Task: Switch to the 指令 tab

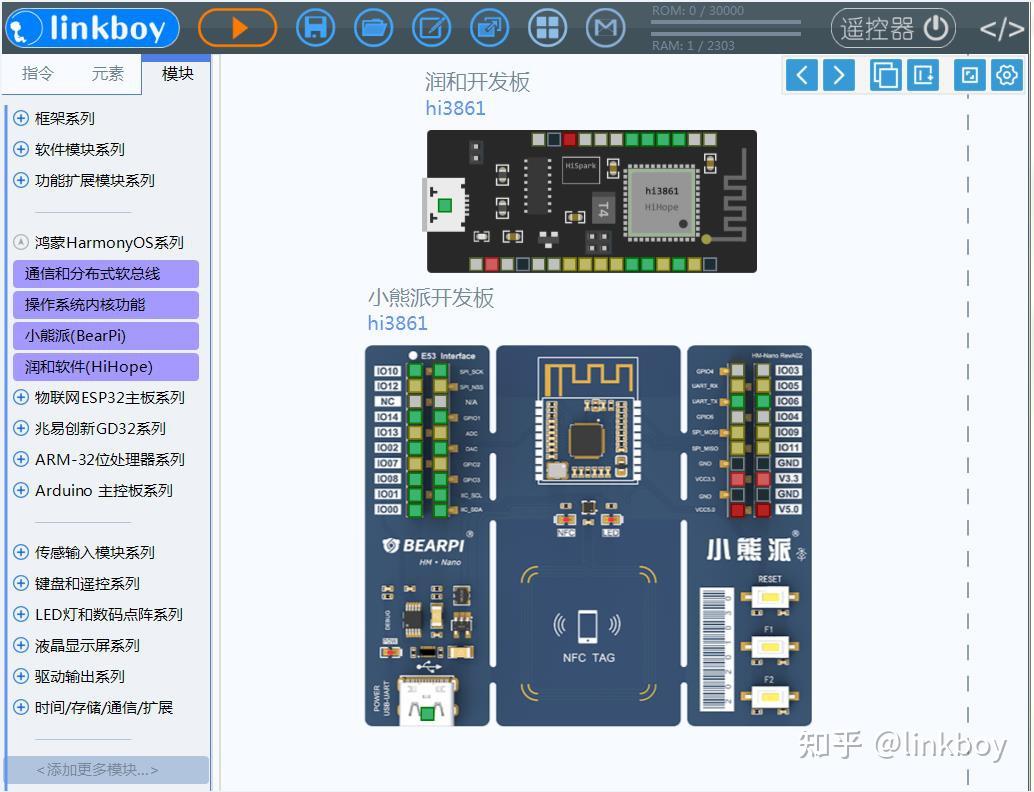Action: coord(37,73)
